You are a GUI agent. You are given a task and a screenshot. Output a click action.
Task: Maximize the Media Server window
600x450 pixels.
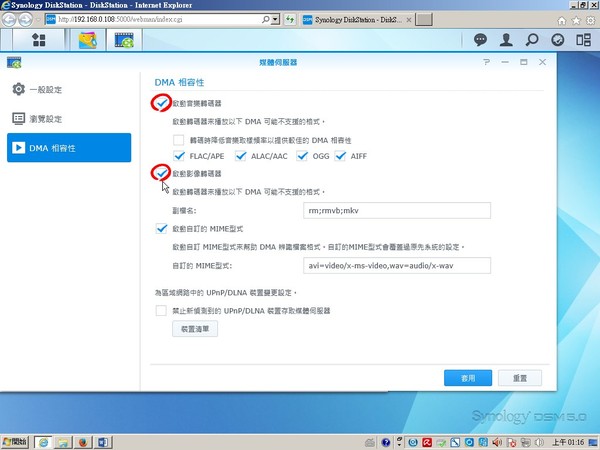[x=523, y=62]
